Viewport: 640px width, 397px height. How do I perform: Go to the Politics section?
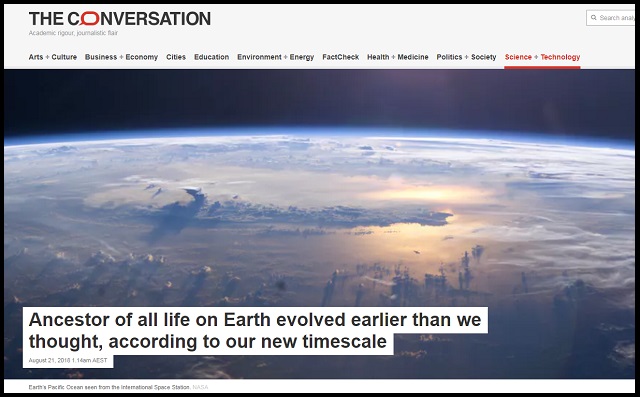tap(449, 57)
